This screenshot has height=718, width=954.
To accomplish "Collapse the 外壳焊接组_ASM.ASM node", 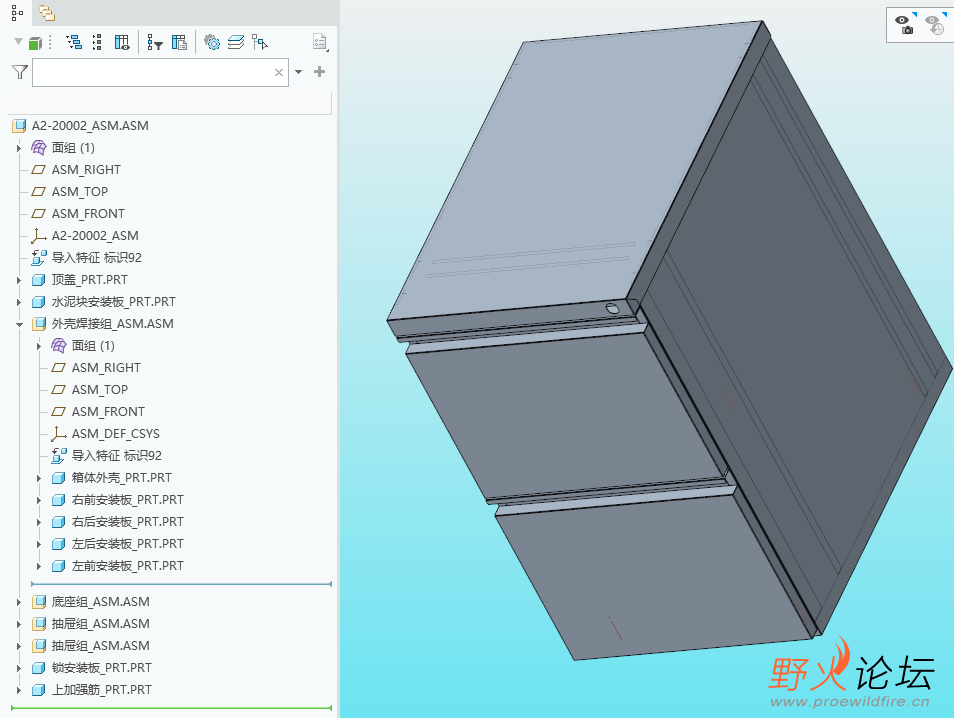I will tap(19, 324).
